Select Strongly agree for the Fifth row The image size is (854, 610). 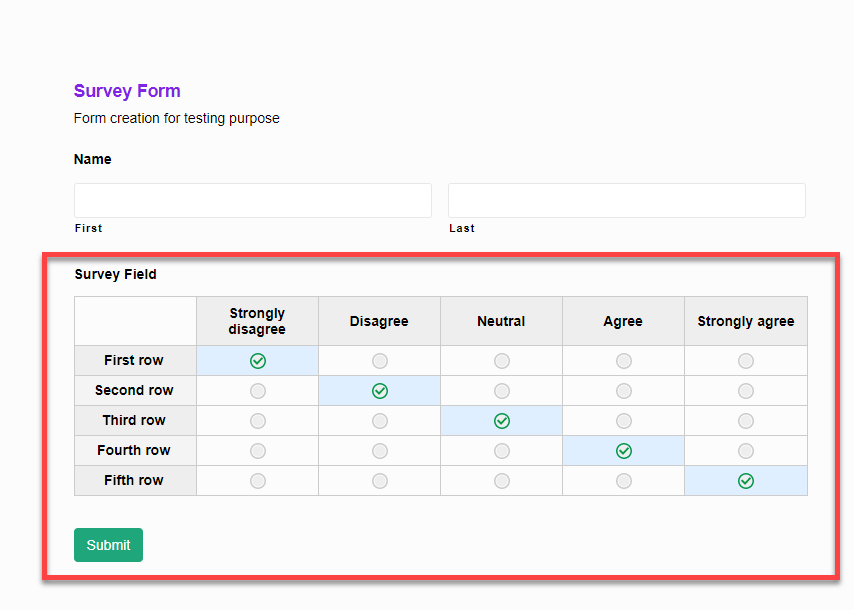coord(745,480)
